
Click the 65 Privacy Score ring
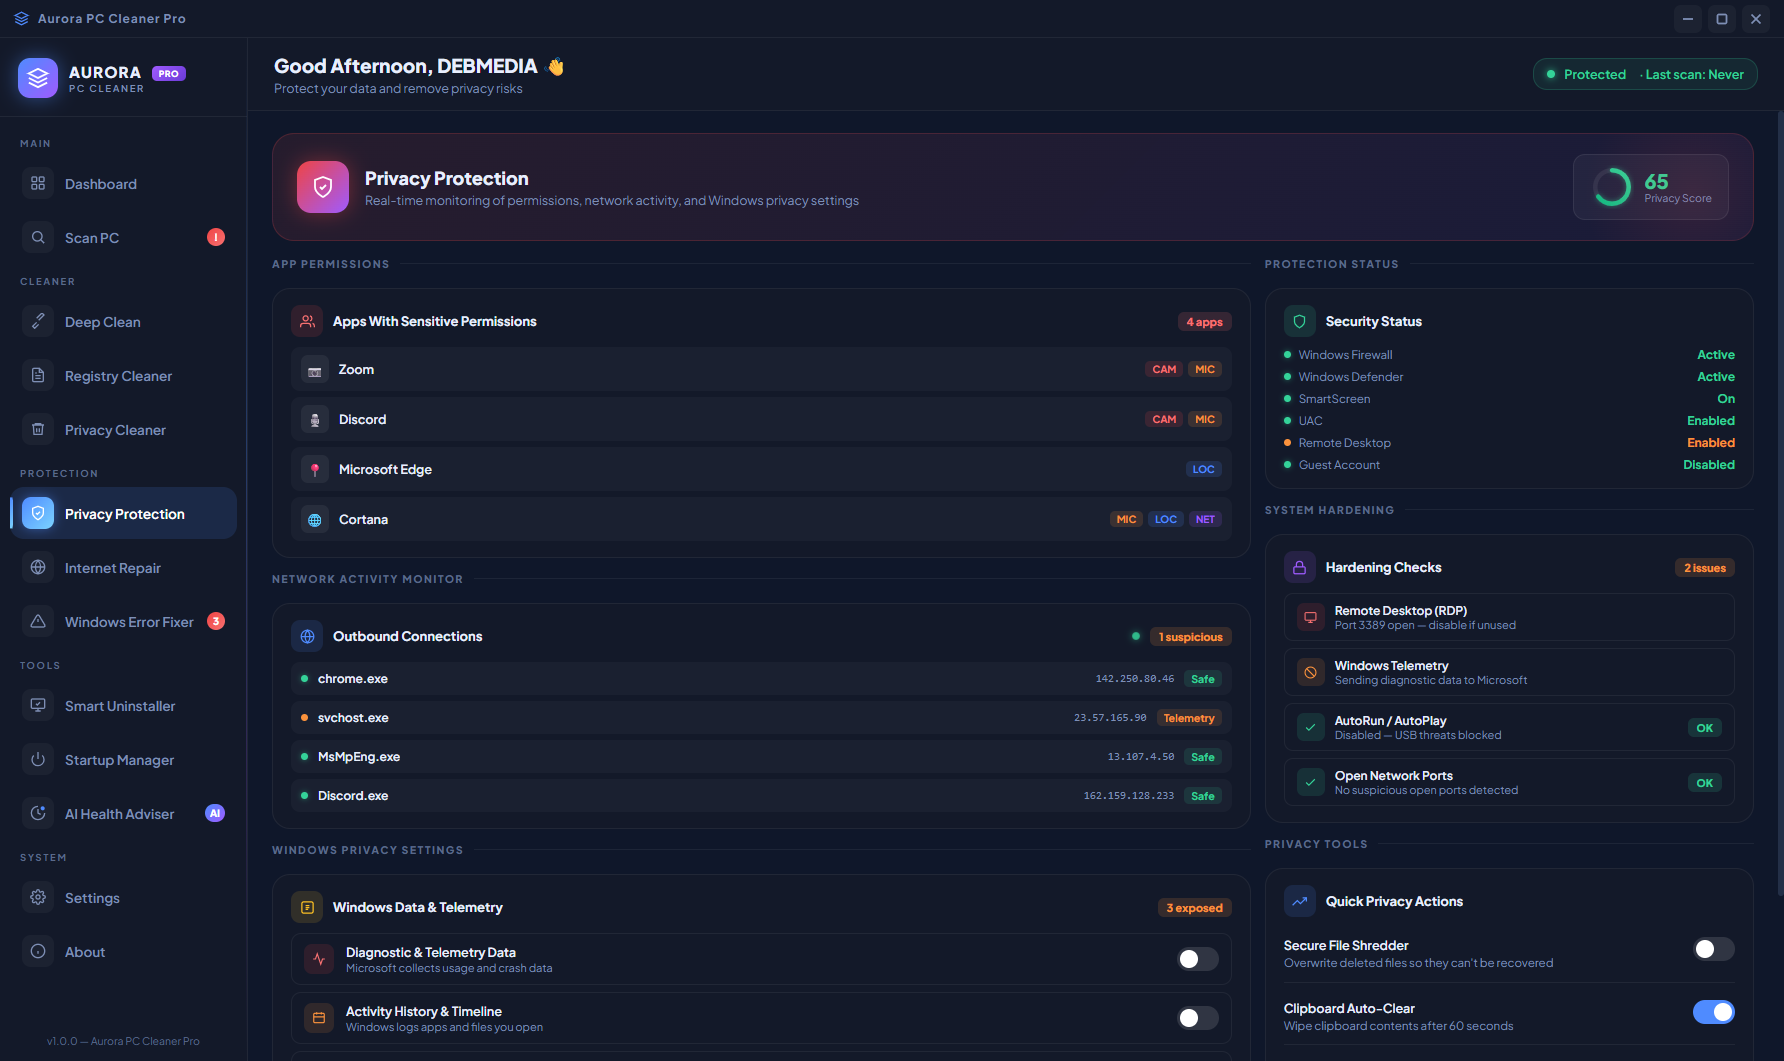click(1612, 187)
